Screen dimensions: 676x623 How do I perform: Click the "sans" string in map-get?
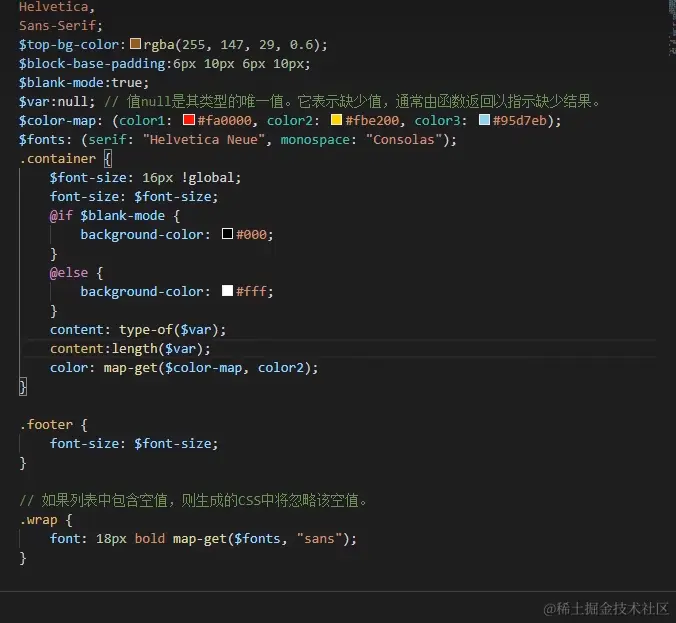coord(319,538)
